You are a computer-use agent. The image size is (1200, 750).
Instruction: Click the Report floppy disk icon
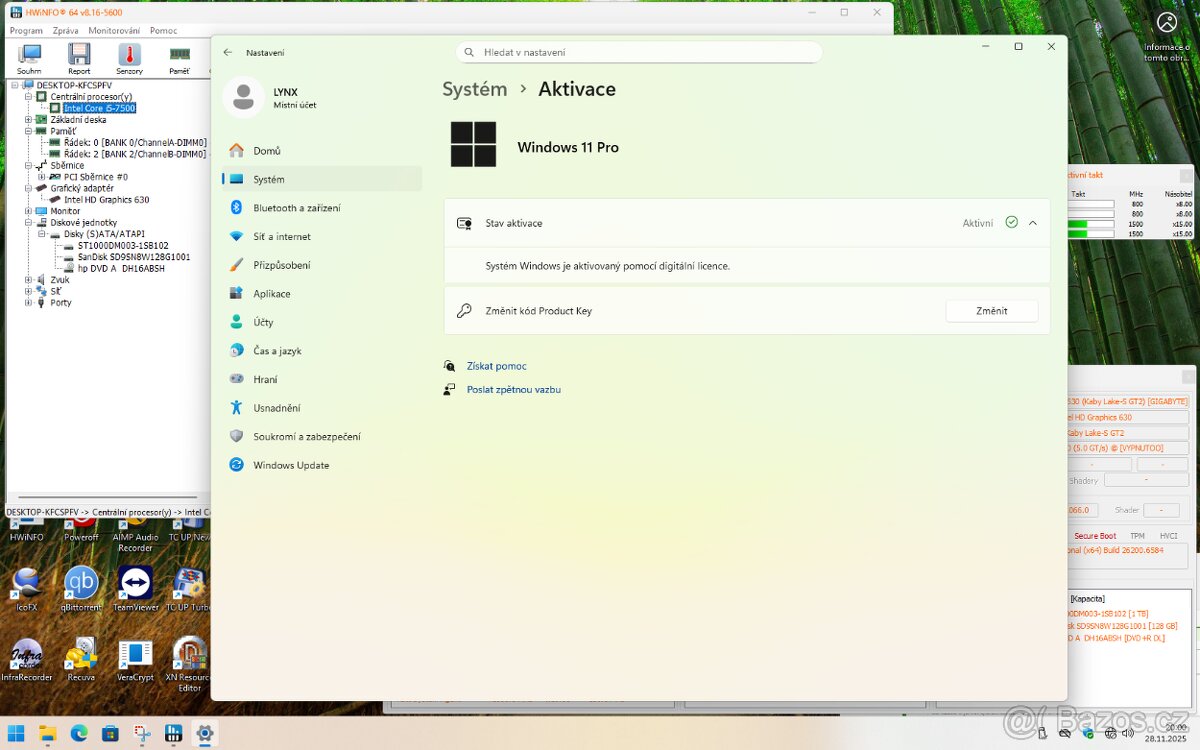[x=79, y=58]
